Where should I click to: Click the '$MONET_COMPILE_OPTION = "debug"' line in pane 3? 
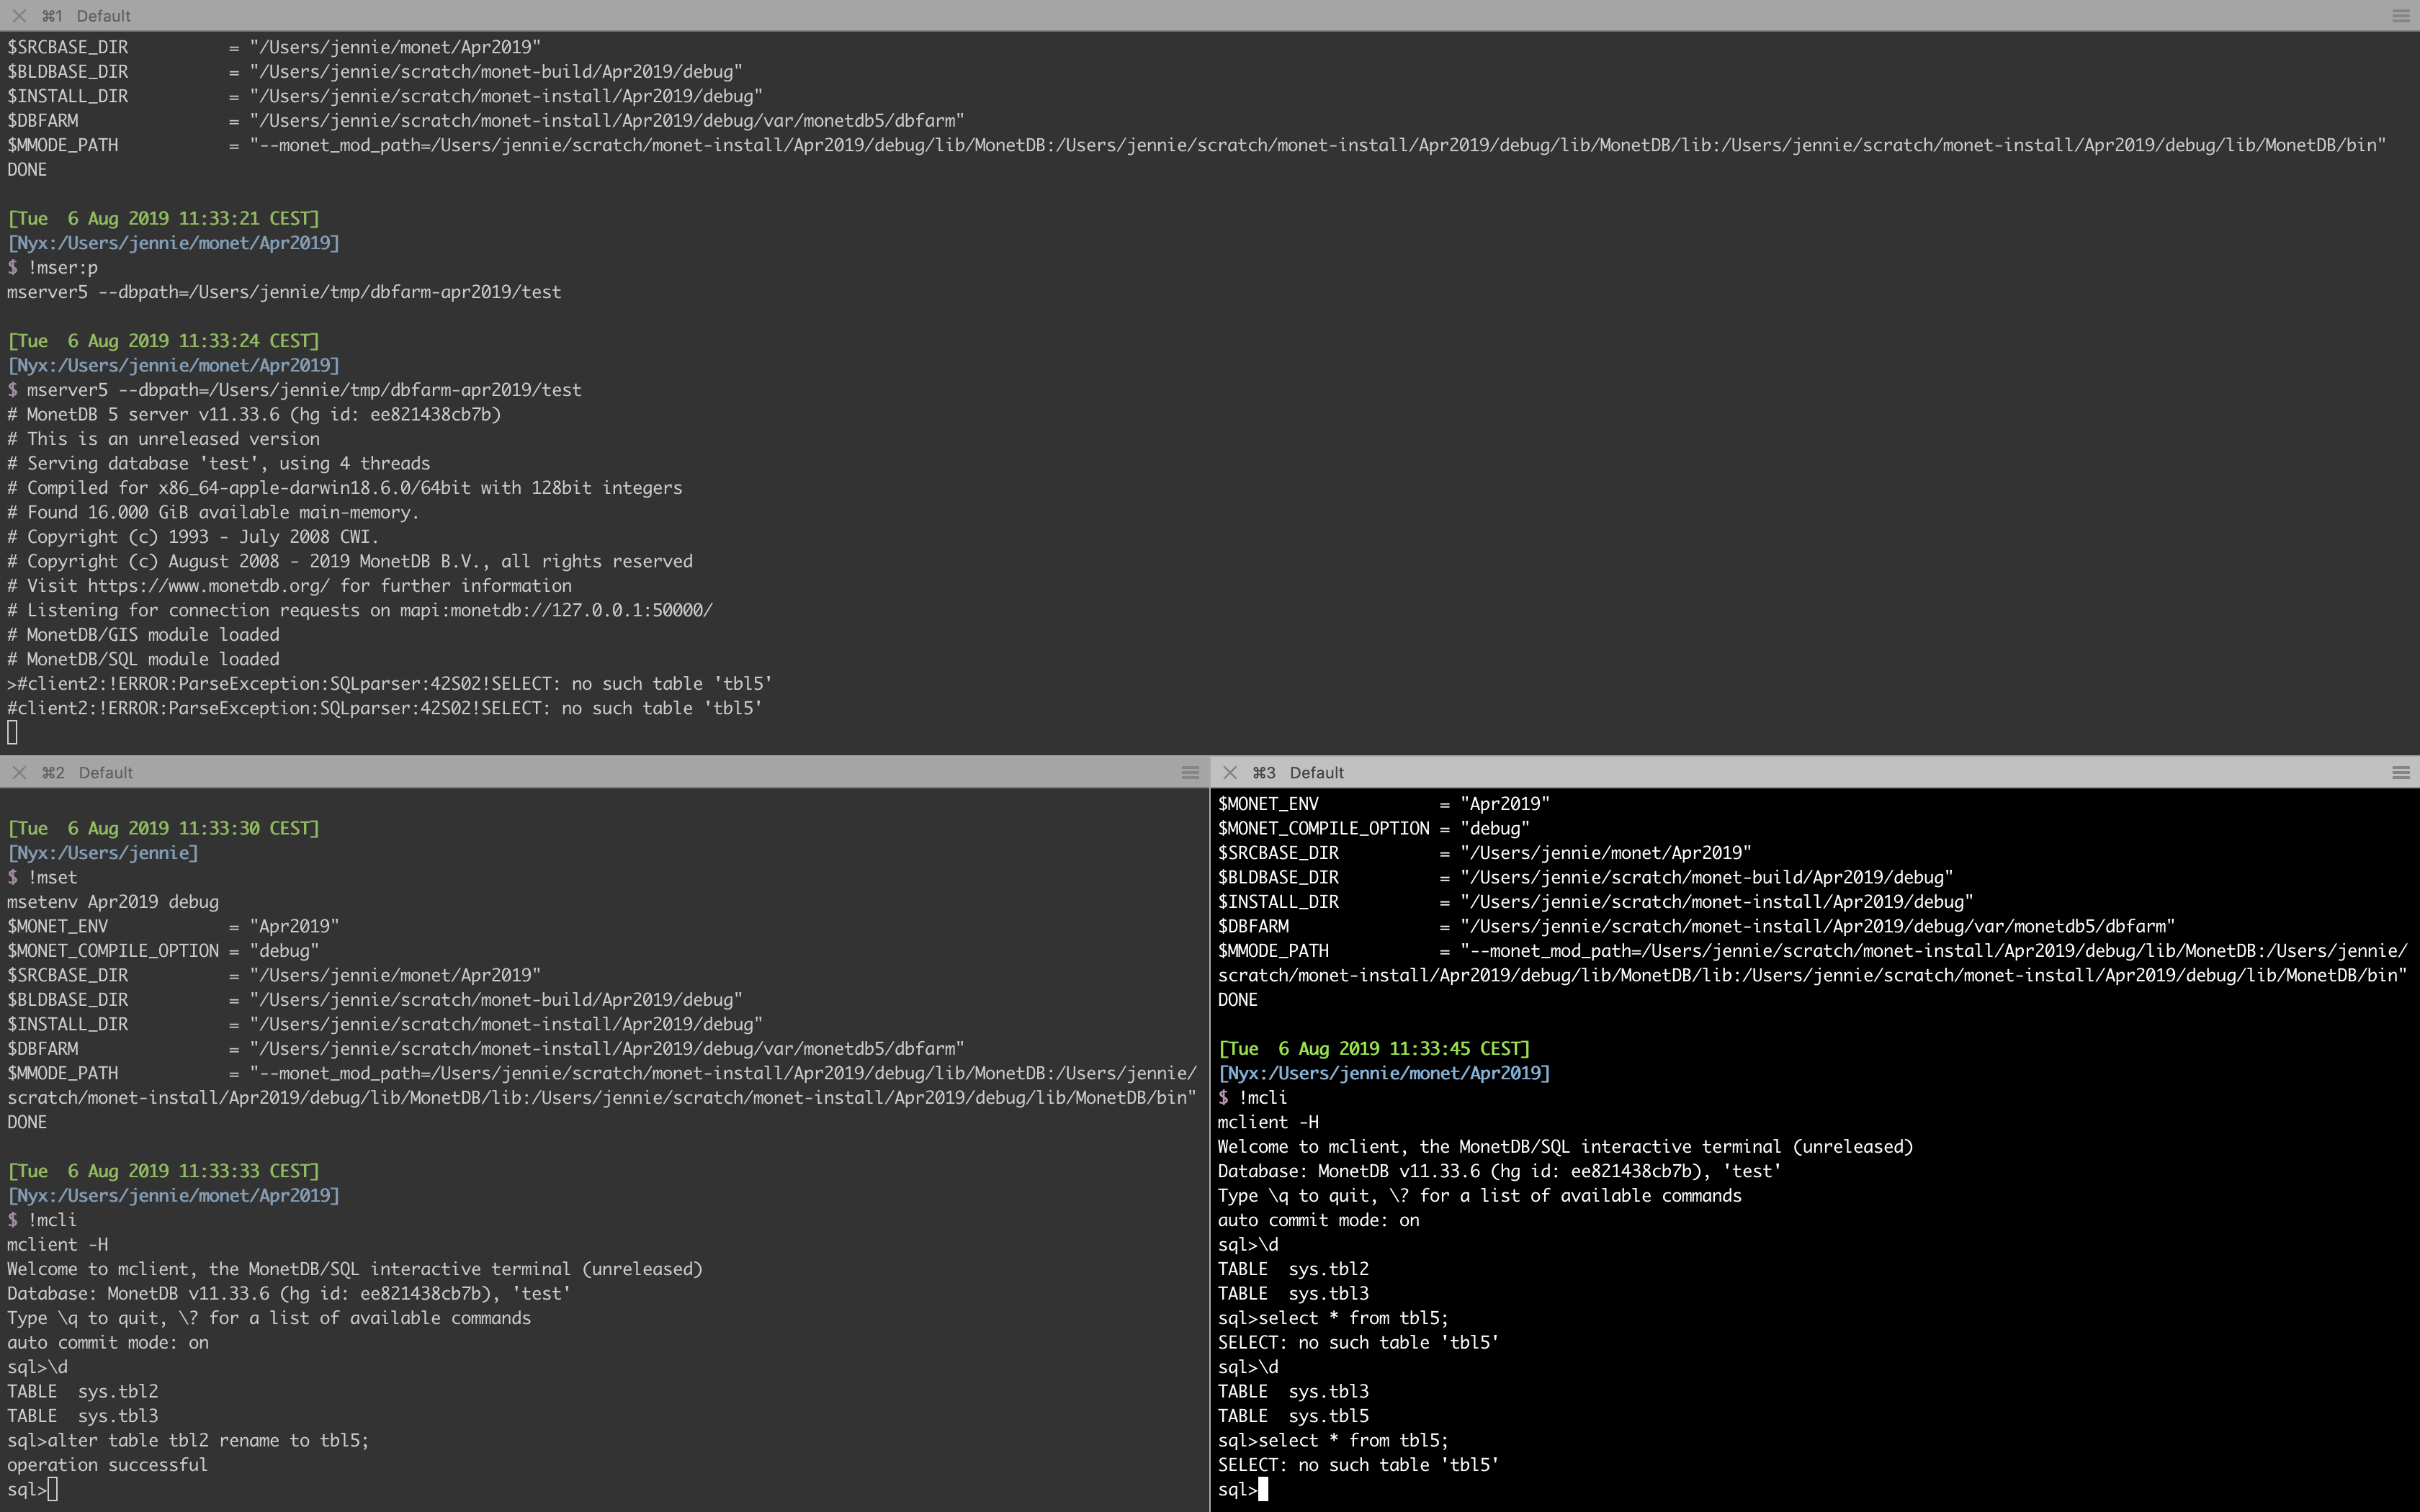[x=1374, y=828]
